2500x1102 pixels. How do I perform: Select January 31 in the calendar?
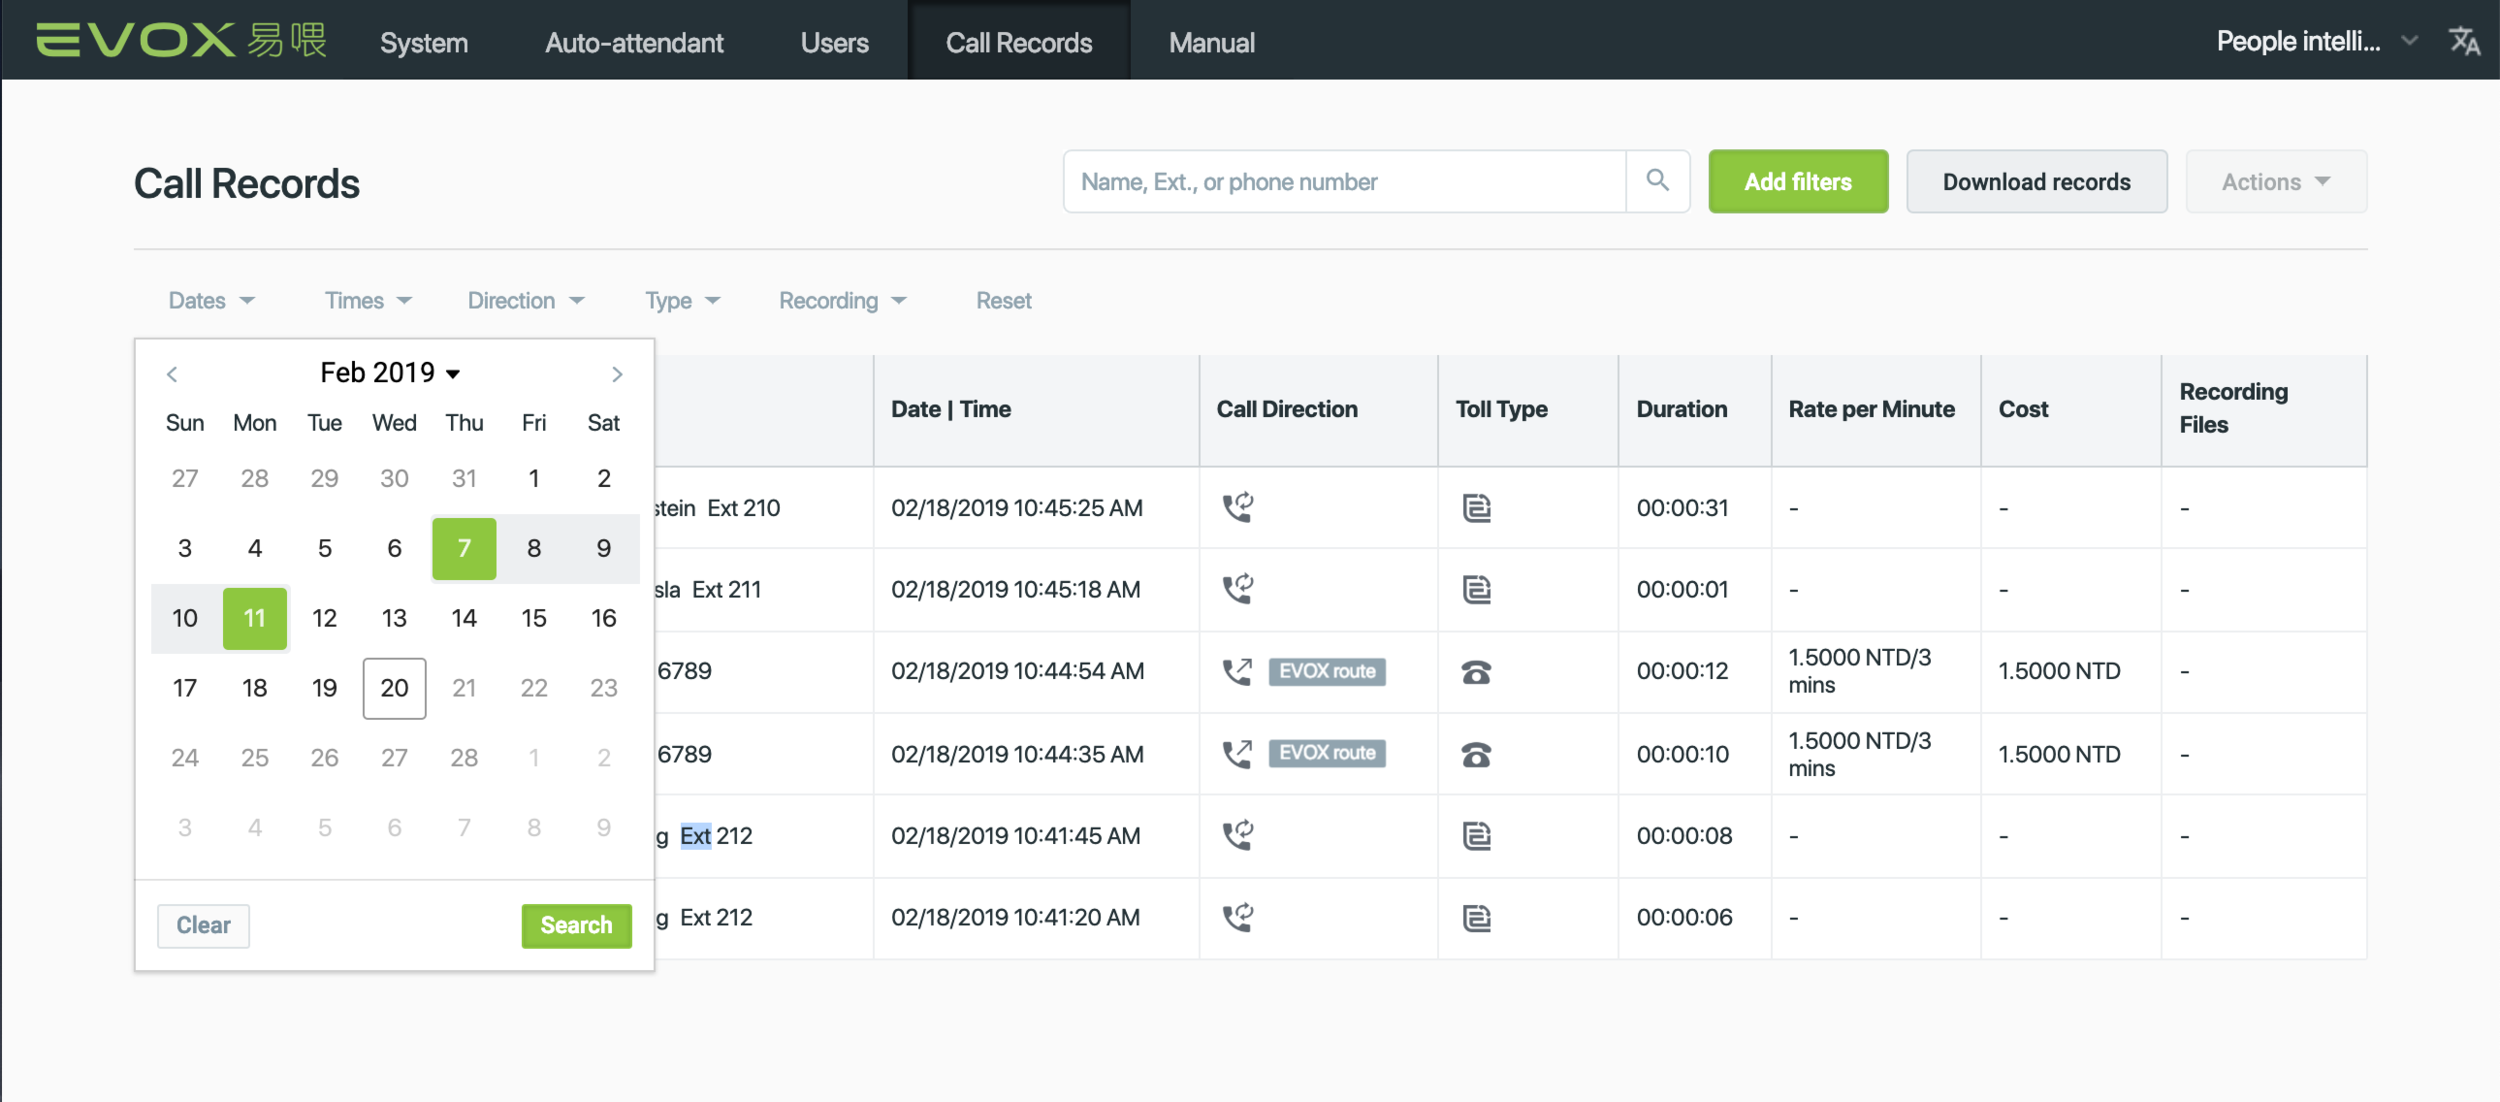(x=464, y=478)
